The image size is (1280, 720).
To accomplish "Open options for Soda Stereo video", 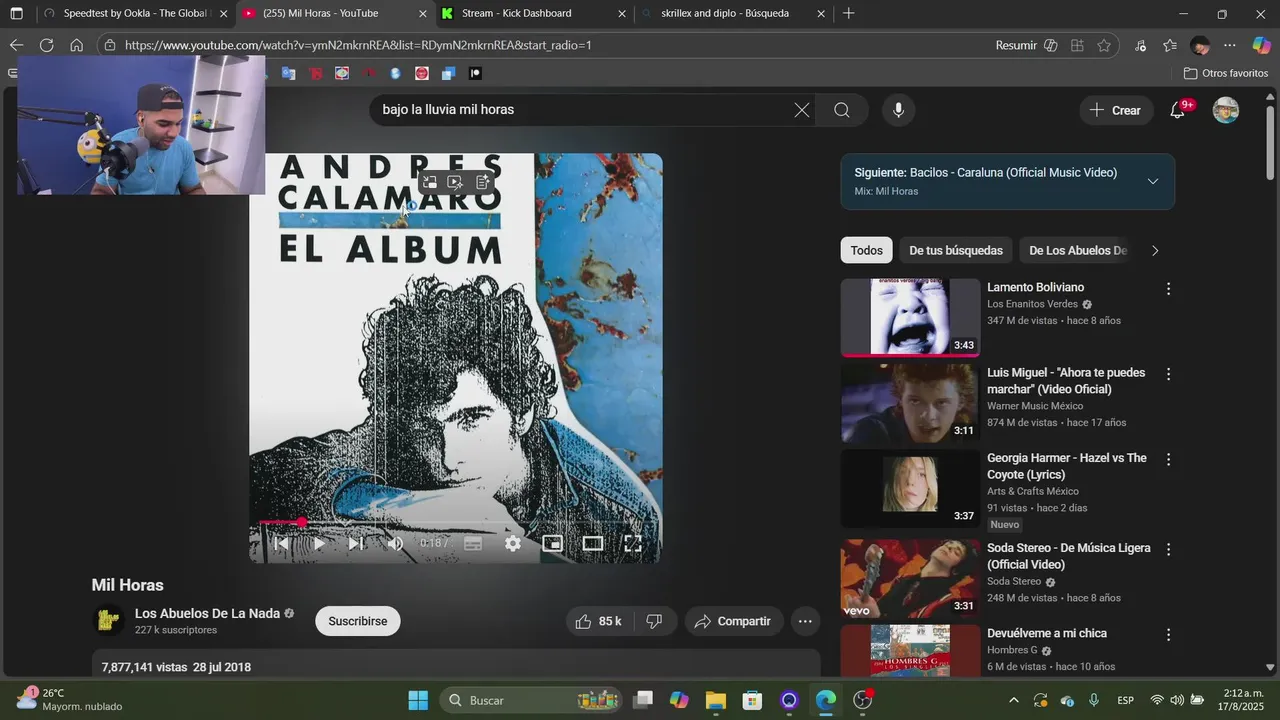I will pos(1168,549).
